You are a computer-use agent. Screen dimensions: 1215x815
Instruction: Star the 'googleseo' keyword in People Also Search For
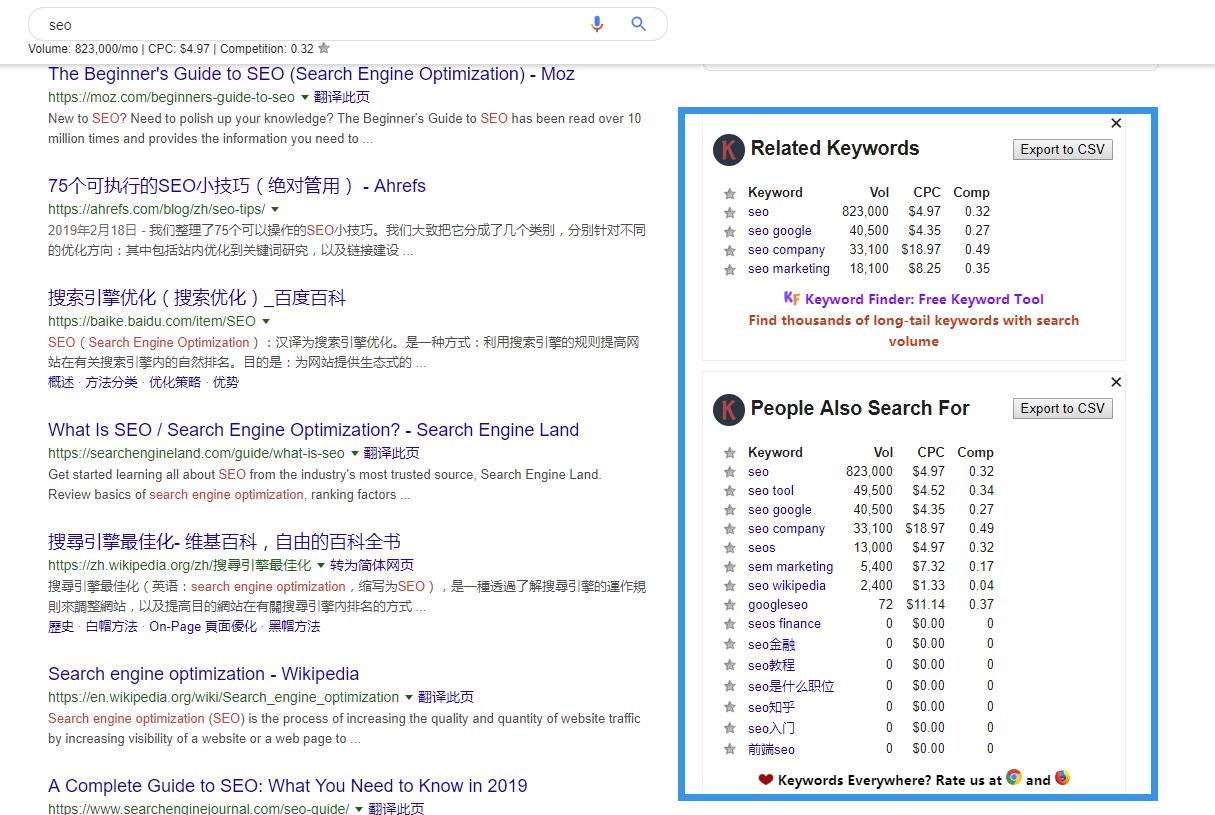click(x=731, y=604)
